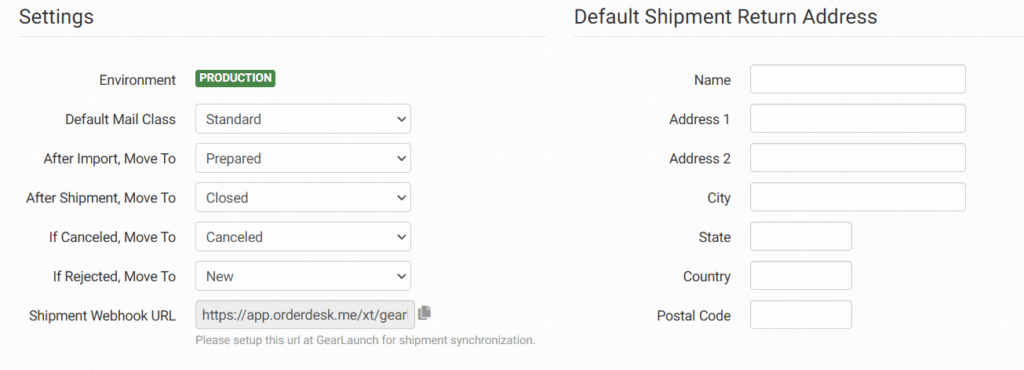Focus the City text field
The height and width of the screenshot is (370, 1024).
pyautogui.click(x=857, y=197)
